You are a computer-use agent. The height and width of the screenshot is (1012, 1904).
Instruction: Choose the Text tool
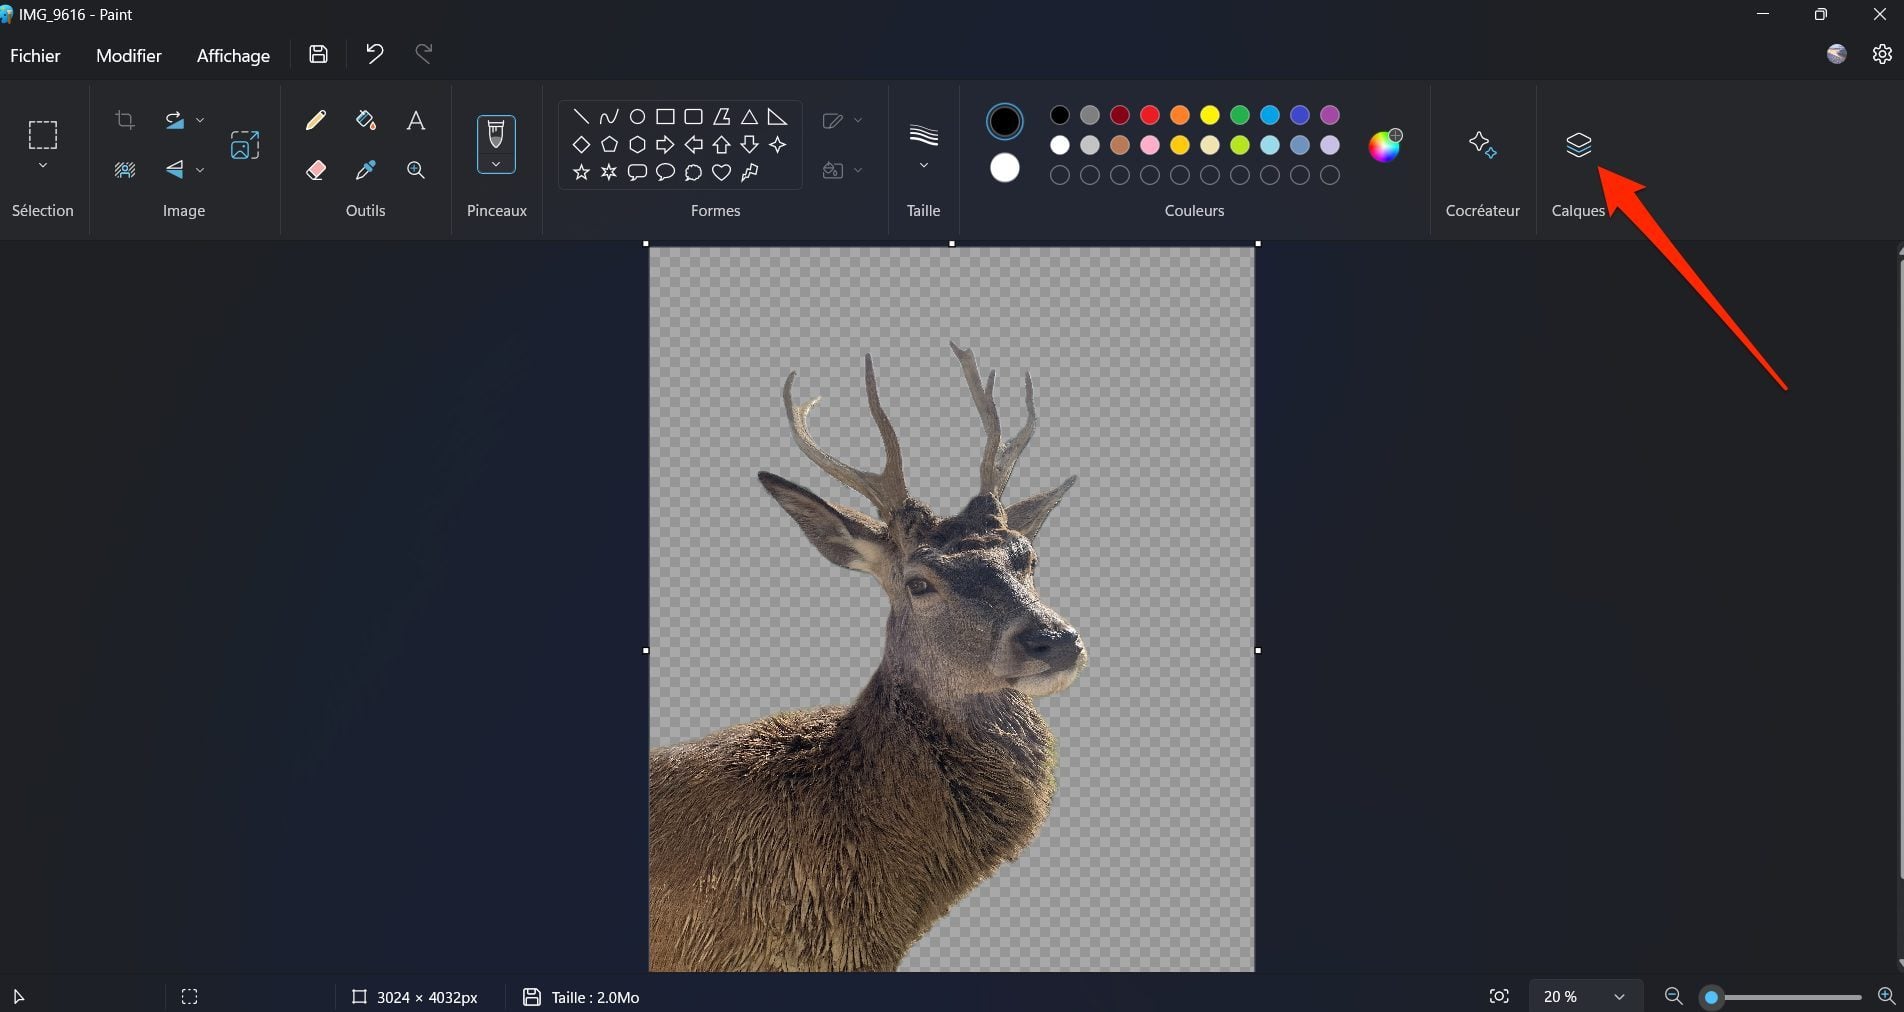[416, 121]
